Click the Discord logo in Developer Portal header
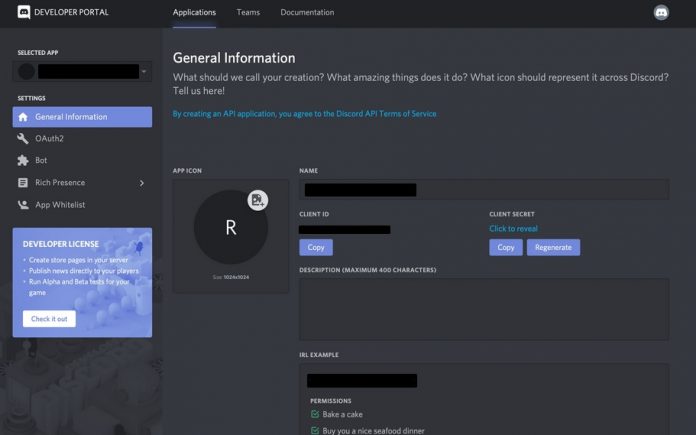Image resolution: width=696 pixels, height=435 pixels. [24, 12]
